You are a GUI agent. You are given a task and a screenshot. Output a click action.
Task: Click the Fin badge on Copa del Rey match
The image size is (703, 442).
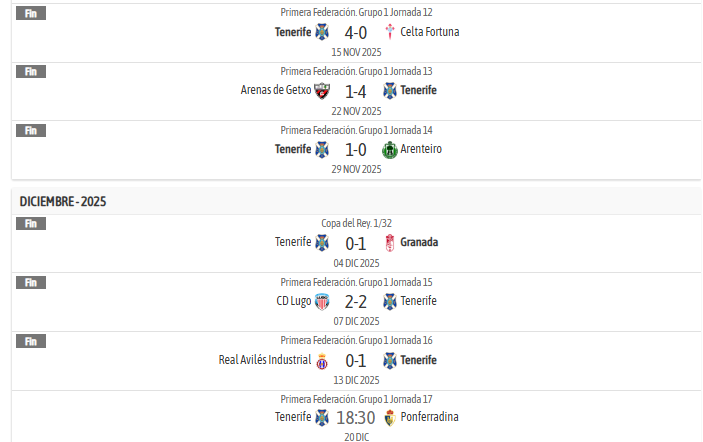(x=31, y=223)
